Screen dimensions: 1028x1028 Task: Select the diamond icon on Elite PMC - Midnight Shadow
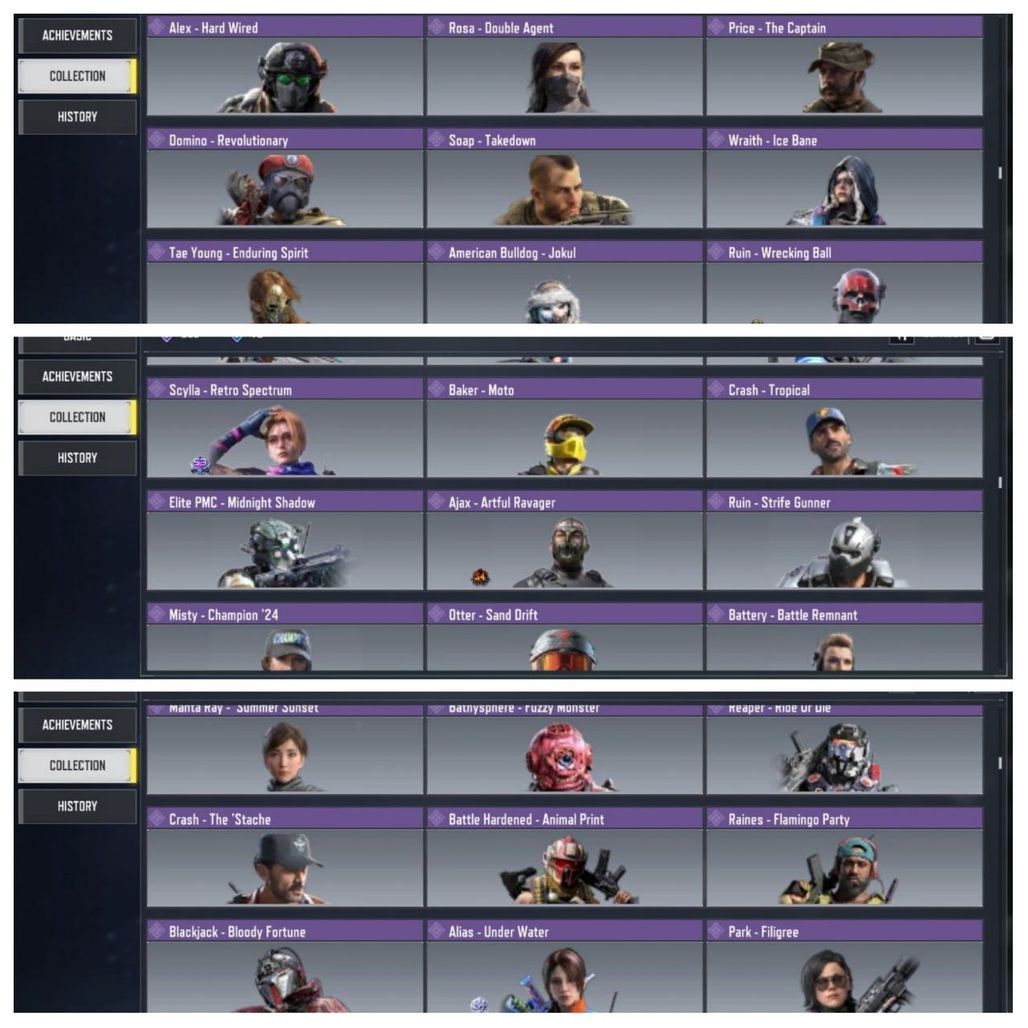(x=157, y=502)
